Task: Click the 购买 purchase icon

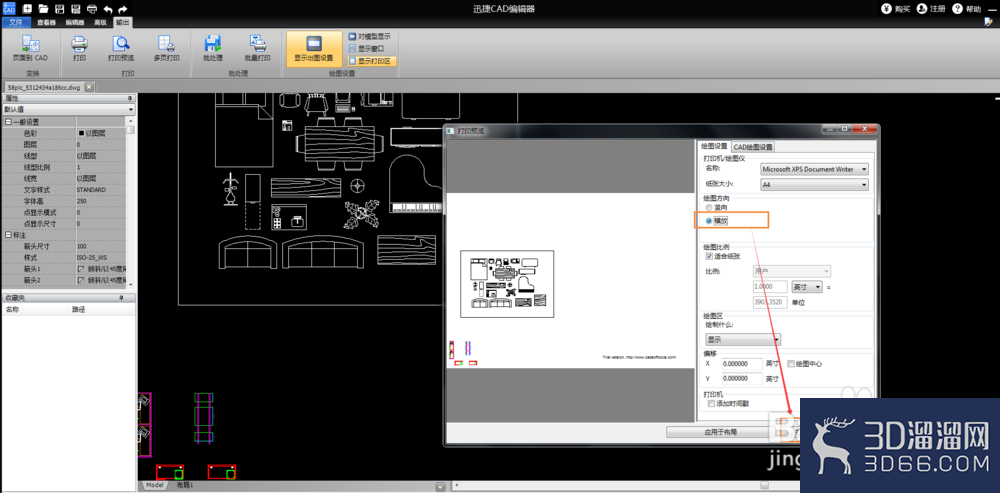Action: coord(888,9)
